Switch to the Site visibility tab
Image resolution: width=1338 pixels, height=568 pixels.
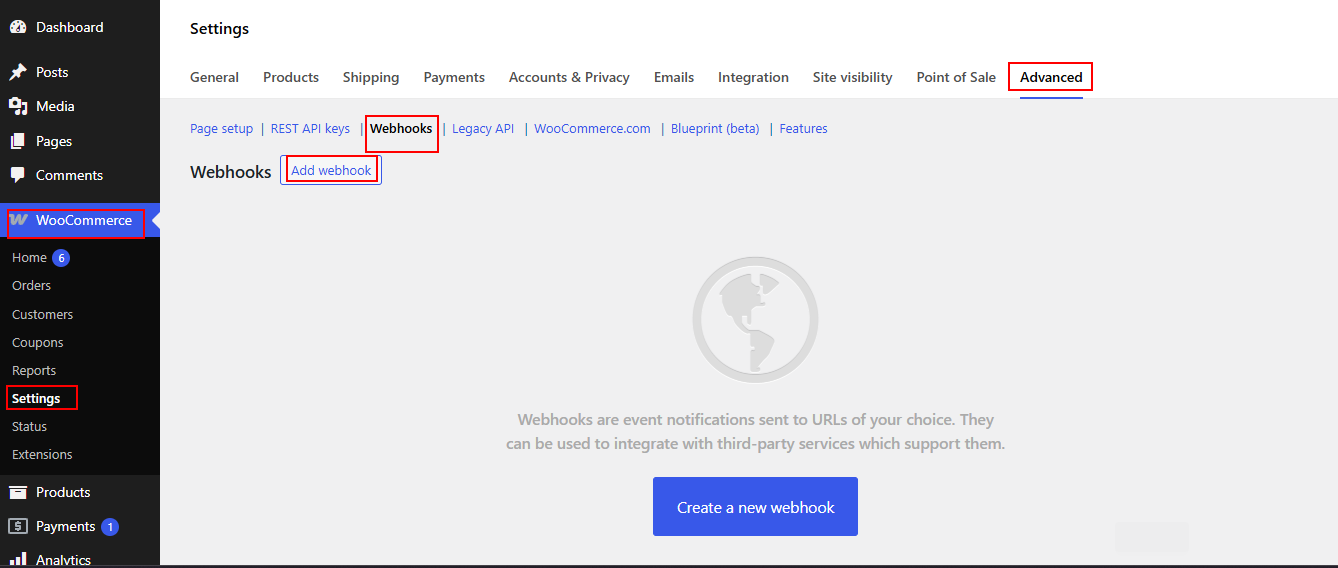[852, 77]
